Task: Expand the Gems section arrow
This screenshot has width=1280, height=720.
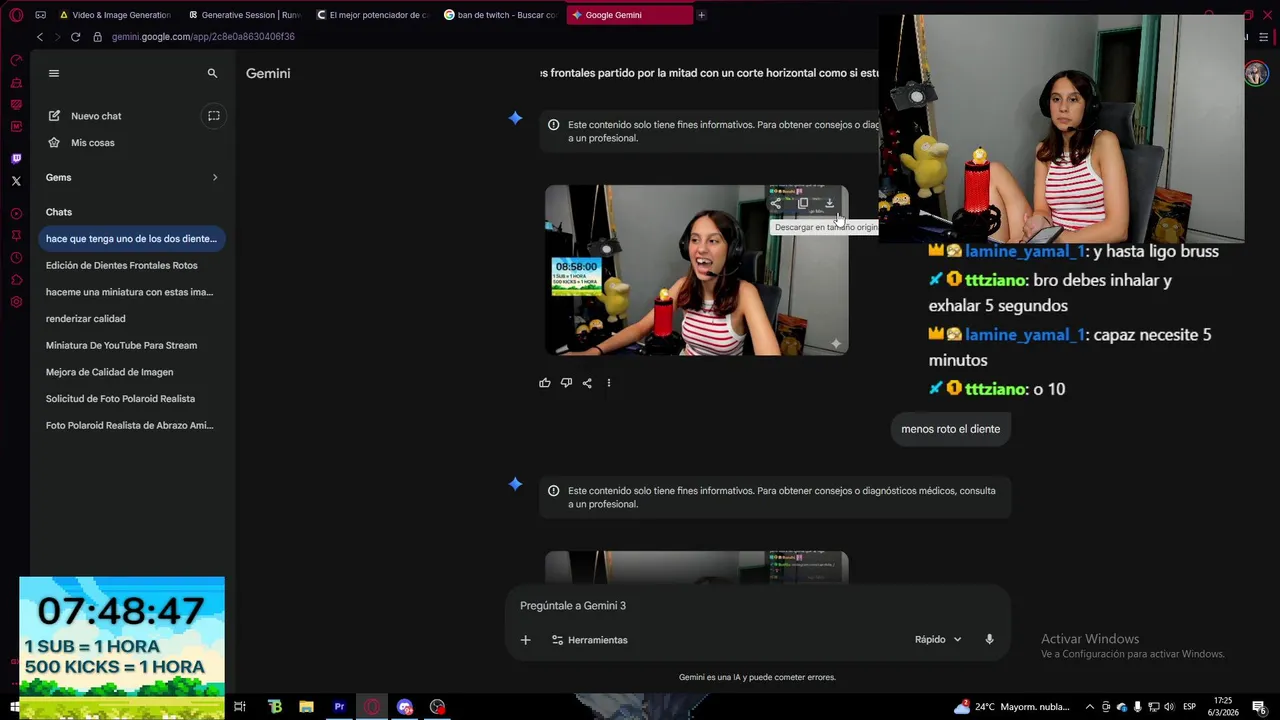Action: tap(214, 178)
